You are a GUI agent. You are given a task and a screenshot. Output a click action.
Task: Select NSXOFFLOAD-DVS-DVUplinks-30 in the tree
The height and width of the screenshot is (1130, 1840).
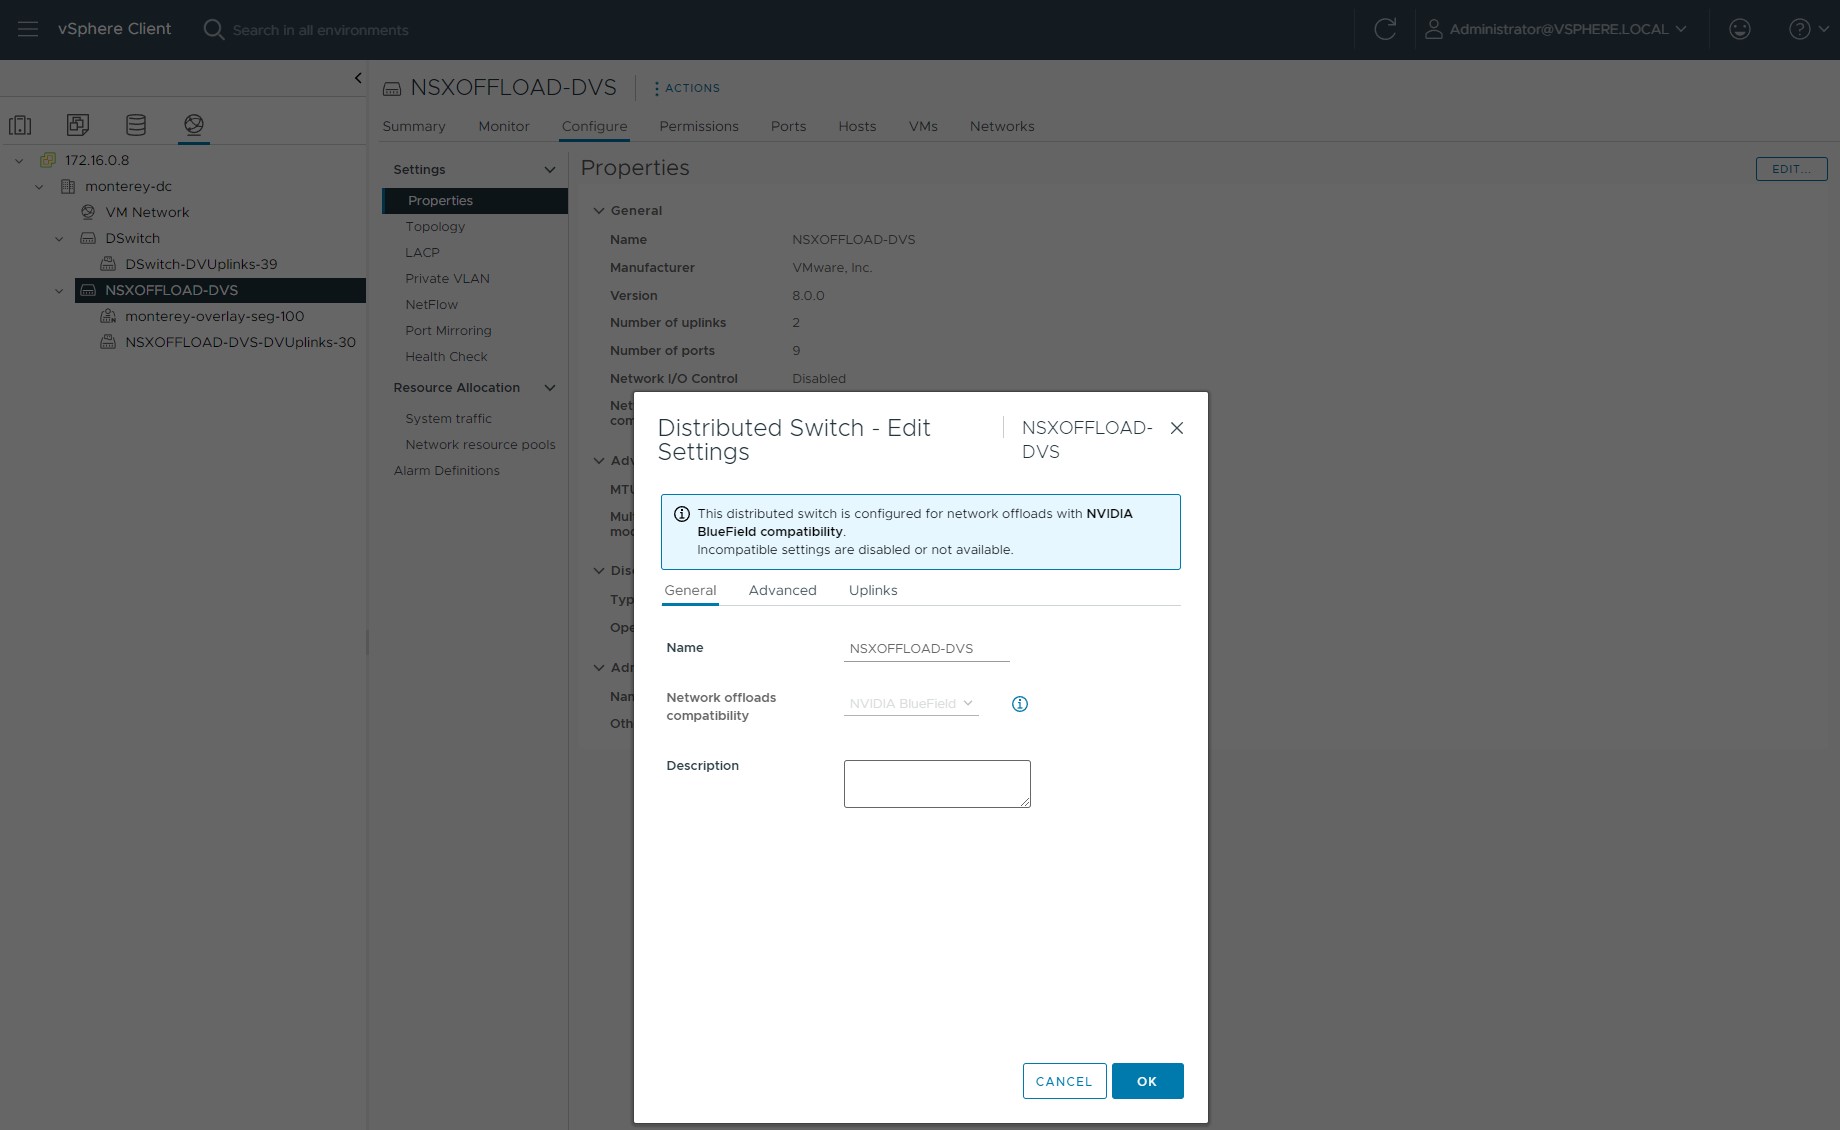[x=240, y=342]
